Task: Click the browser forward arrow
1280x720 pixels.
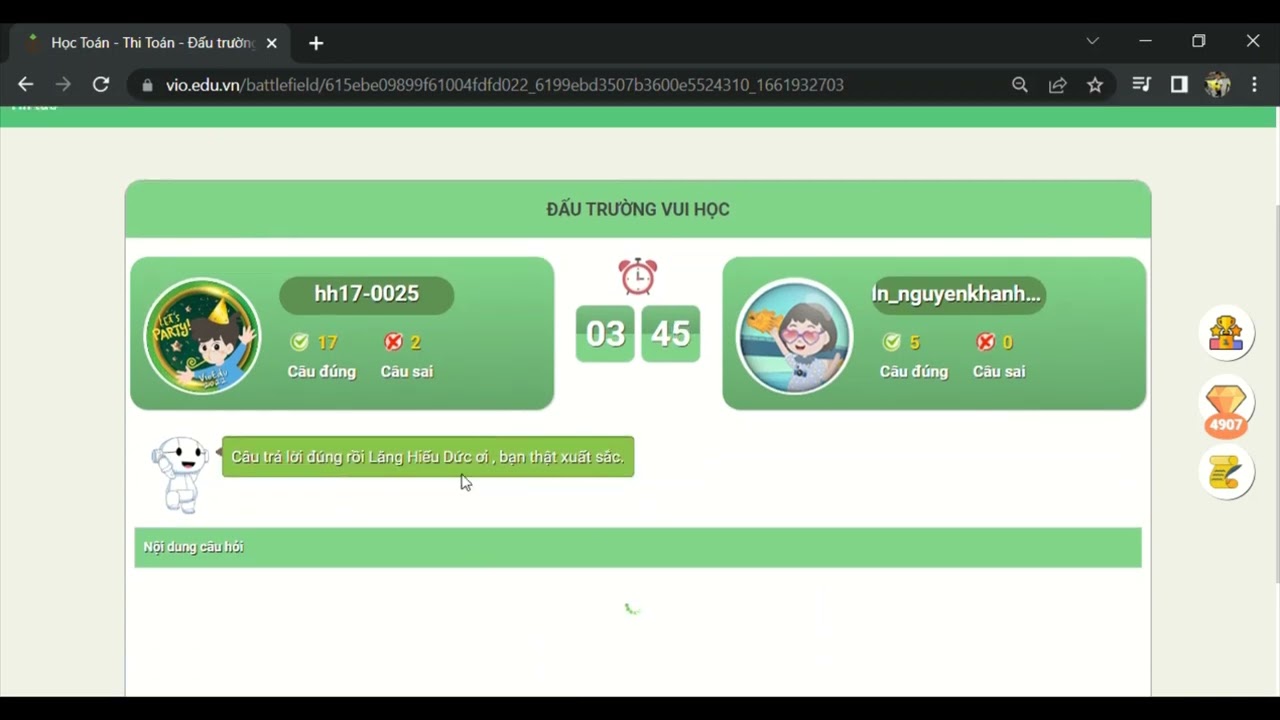Action: pyautogui.click(x=63, y=85)
